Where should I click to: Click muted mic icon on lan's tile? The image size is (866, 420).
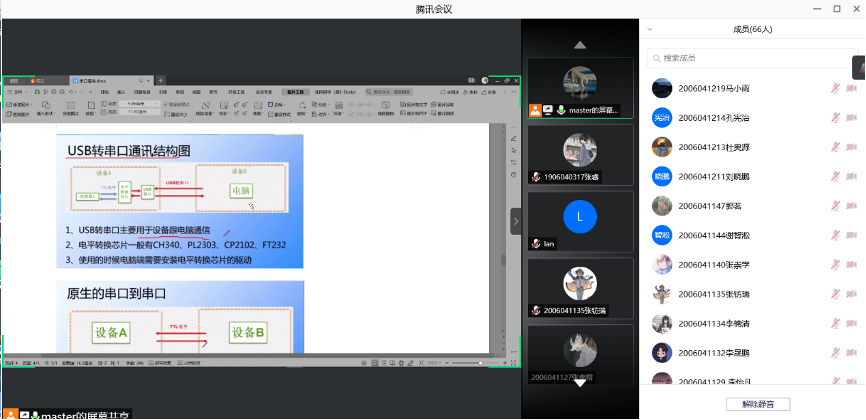coord(536,243)
